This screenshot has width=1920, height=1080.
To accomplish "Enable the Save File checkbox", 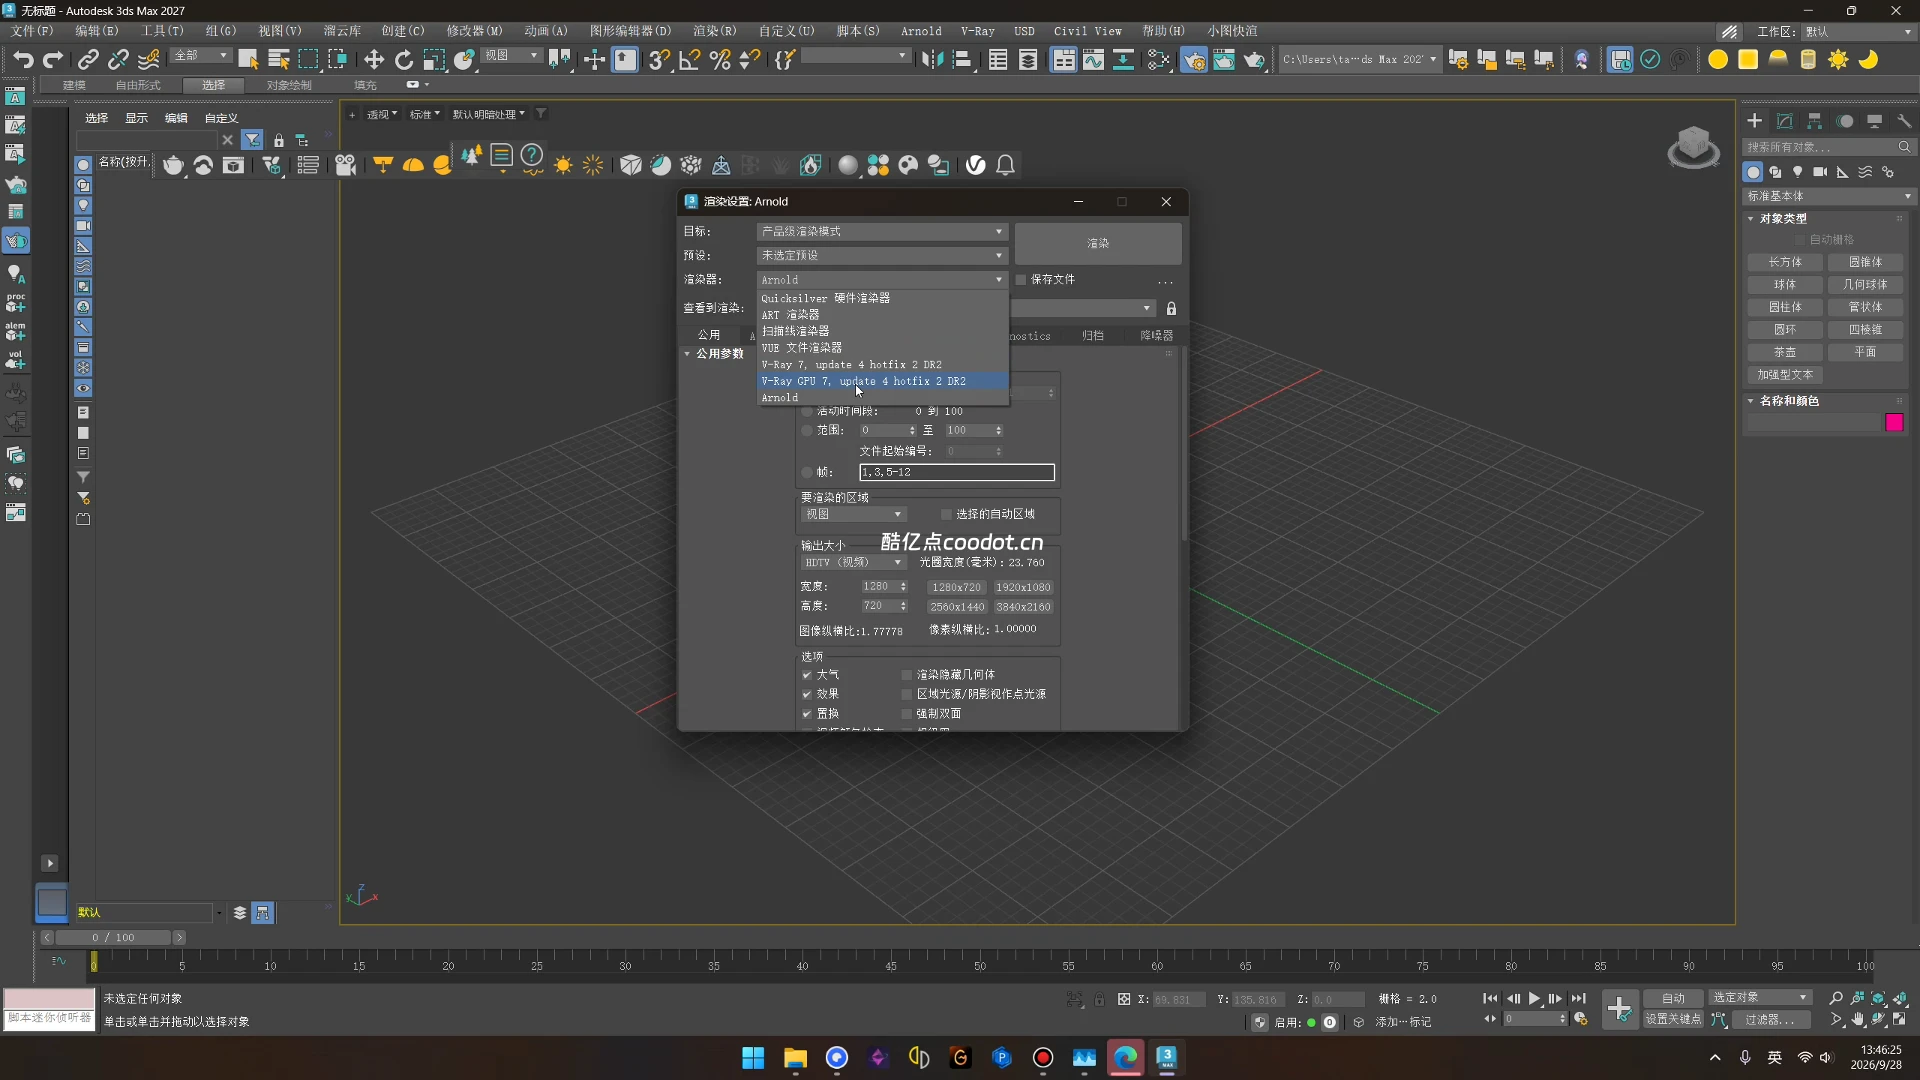I will 1021,280.
